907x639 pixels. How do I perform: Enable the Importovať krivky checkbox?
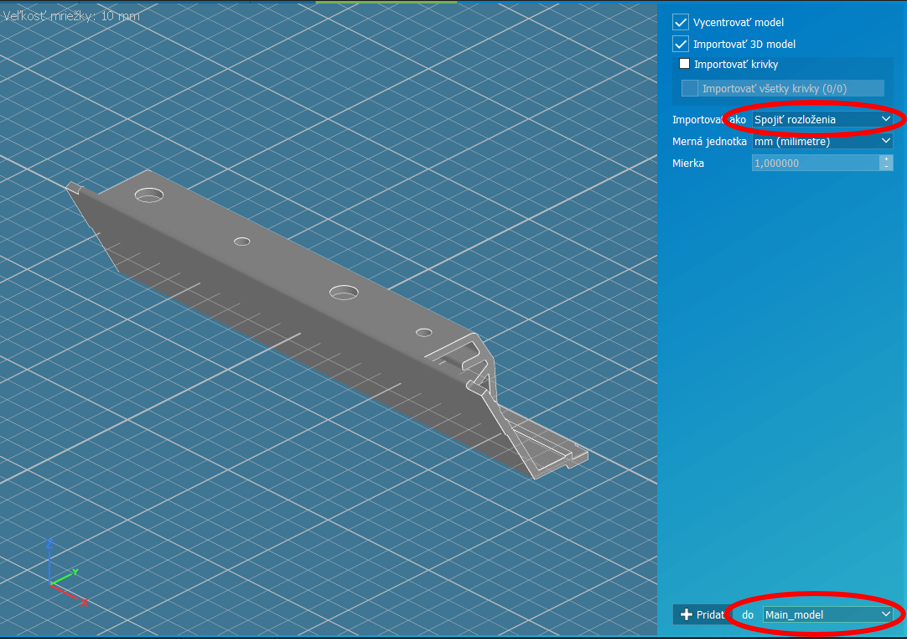[684, 64]
